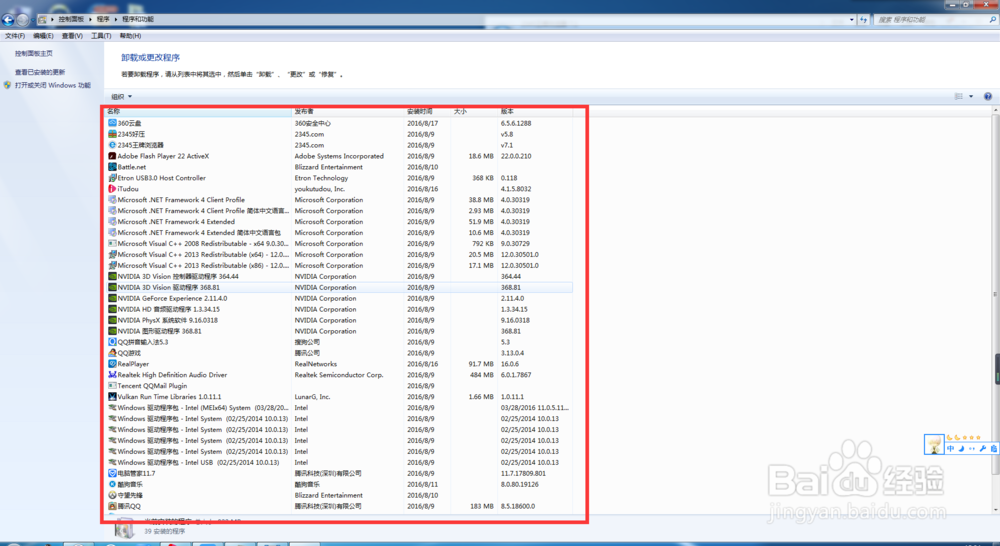The width and height of the screenshot is (1000, 546).
Task: Click 程序 in the address breadcrumb
Action: point(103,19)
